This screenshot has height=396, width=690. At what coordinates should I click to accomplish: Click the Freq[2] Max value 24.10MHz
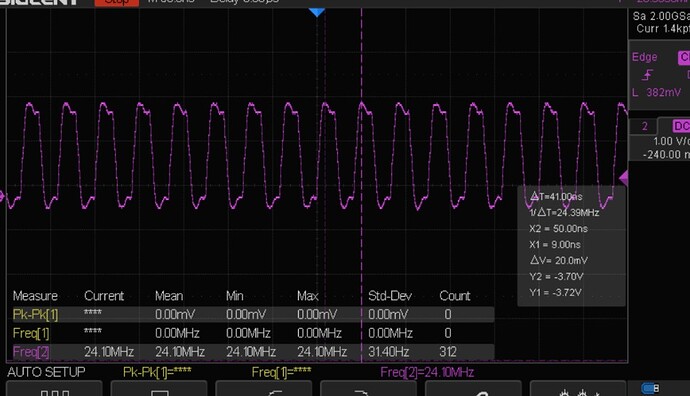click(x=322, y=352)
